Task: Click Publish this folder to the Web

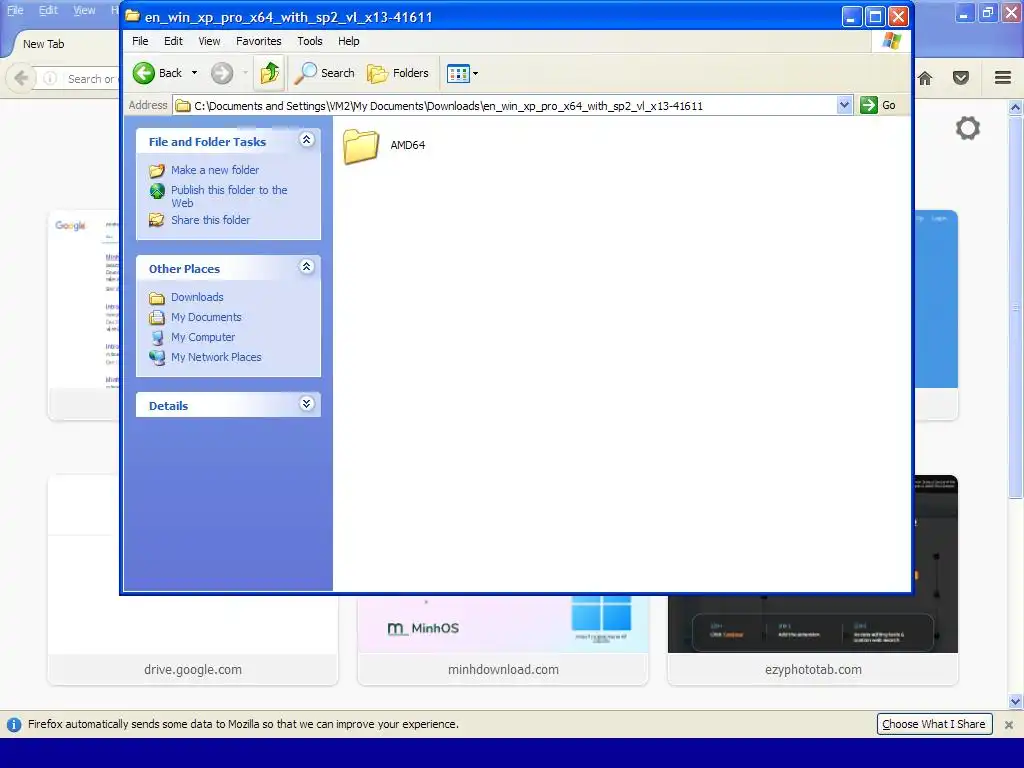Action: pos(229,196)
